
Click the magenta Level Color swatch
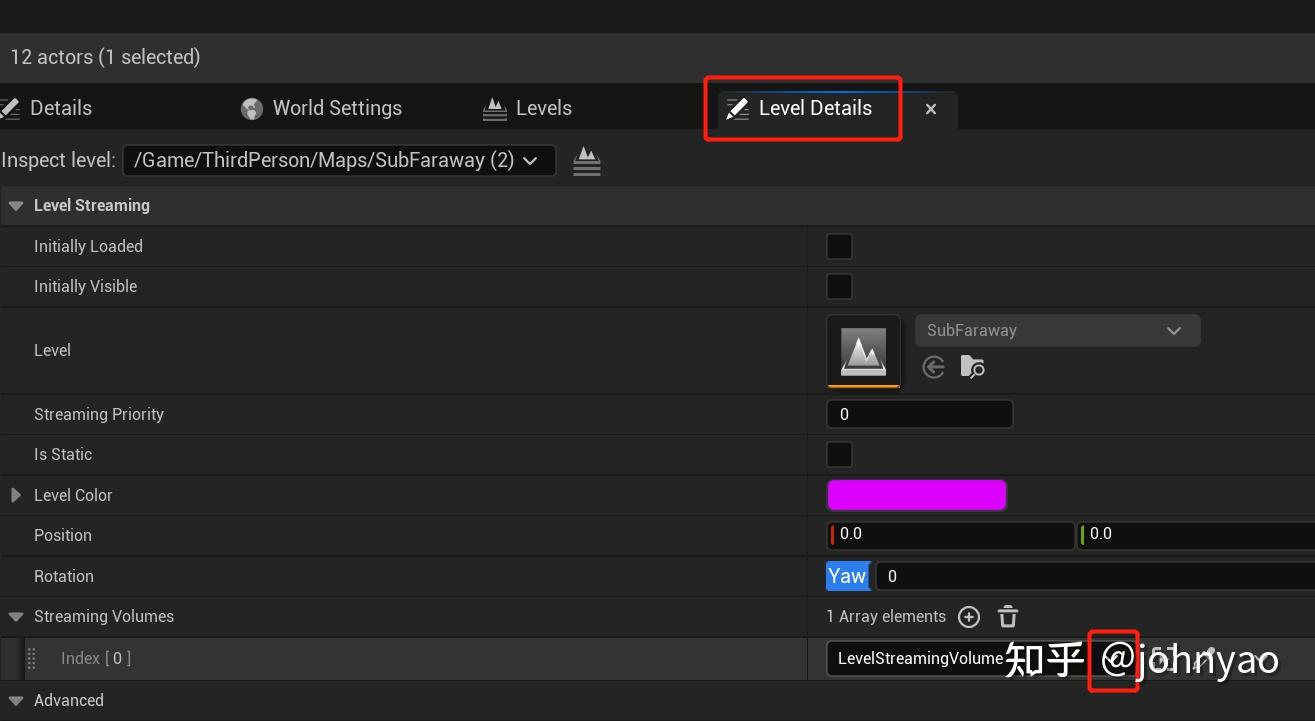(x=916, y=494)
